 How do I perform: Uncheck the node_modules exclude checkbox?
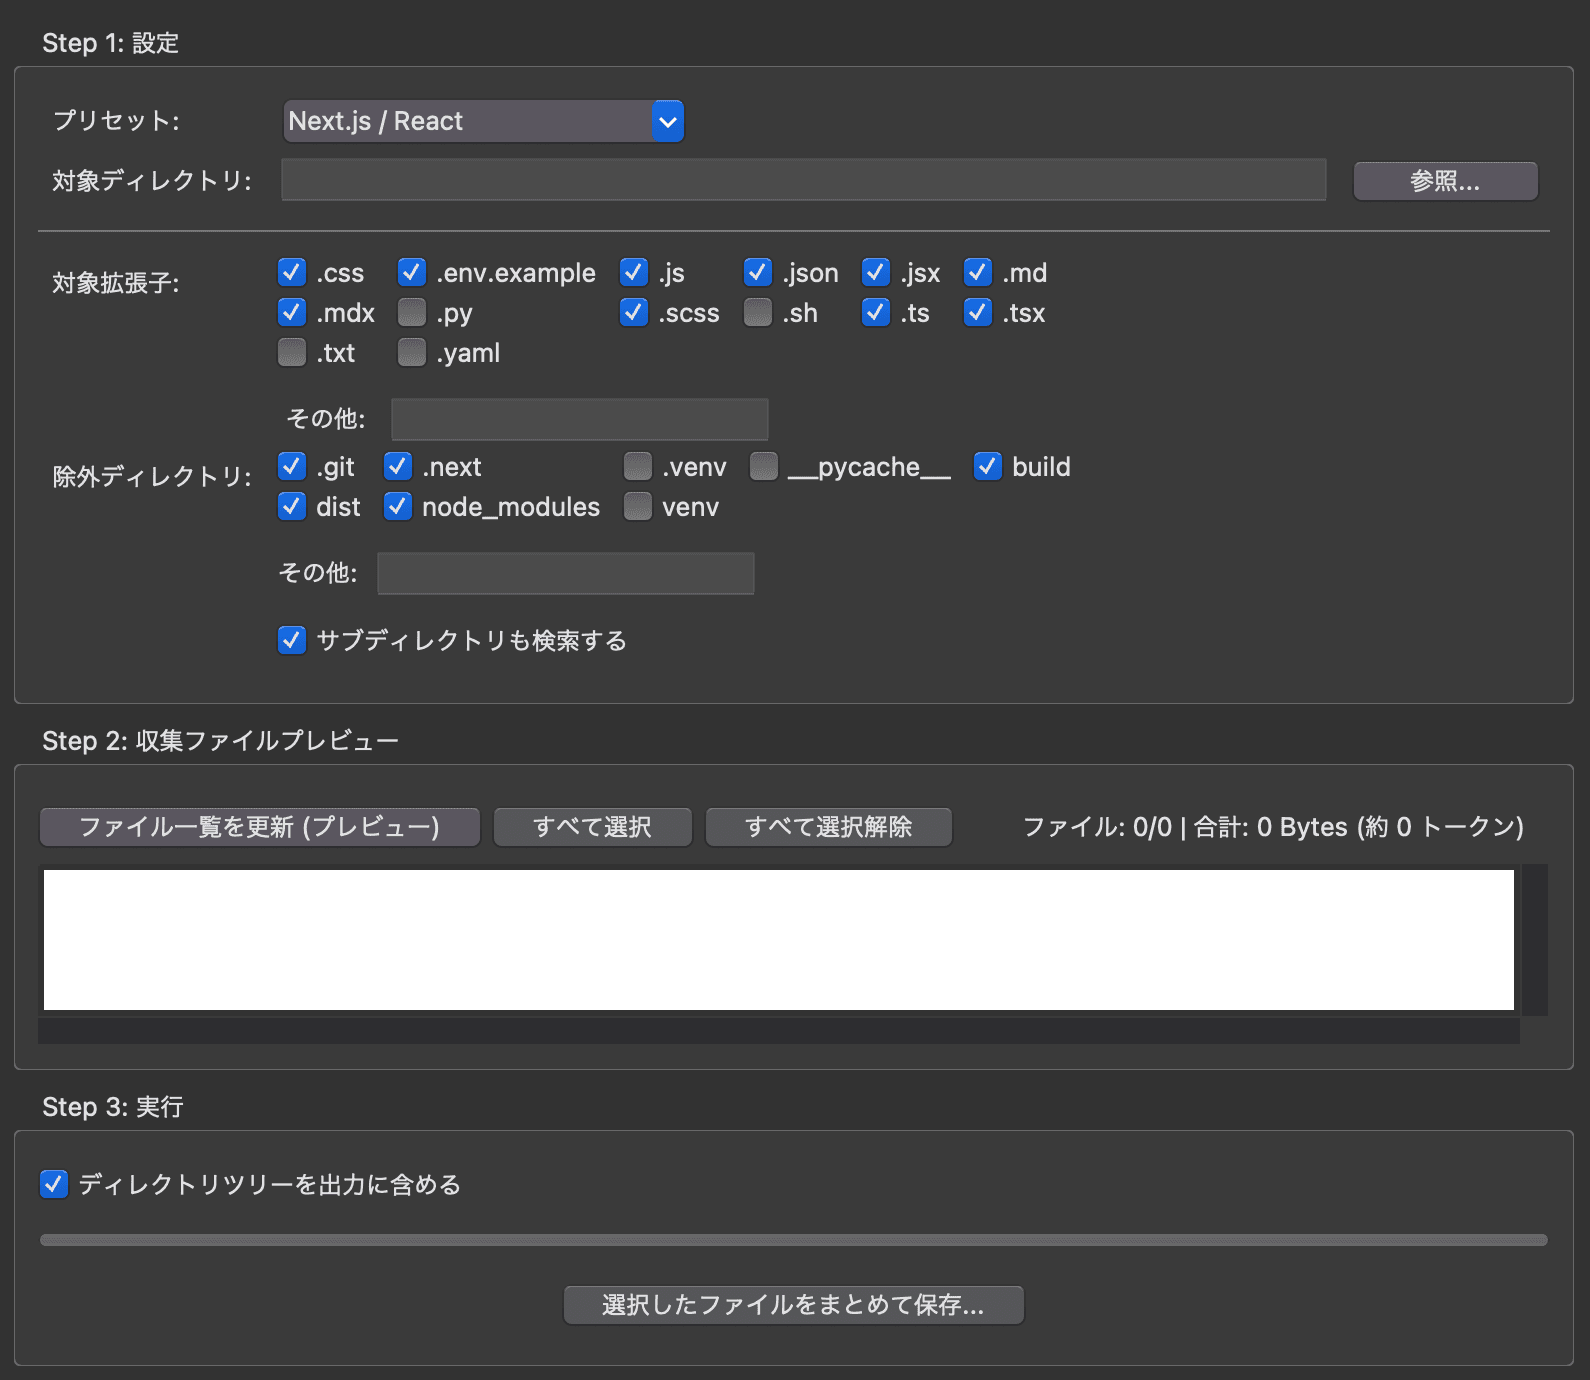coord(397,506)
